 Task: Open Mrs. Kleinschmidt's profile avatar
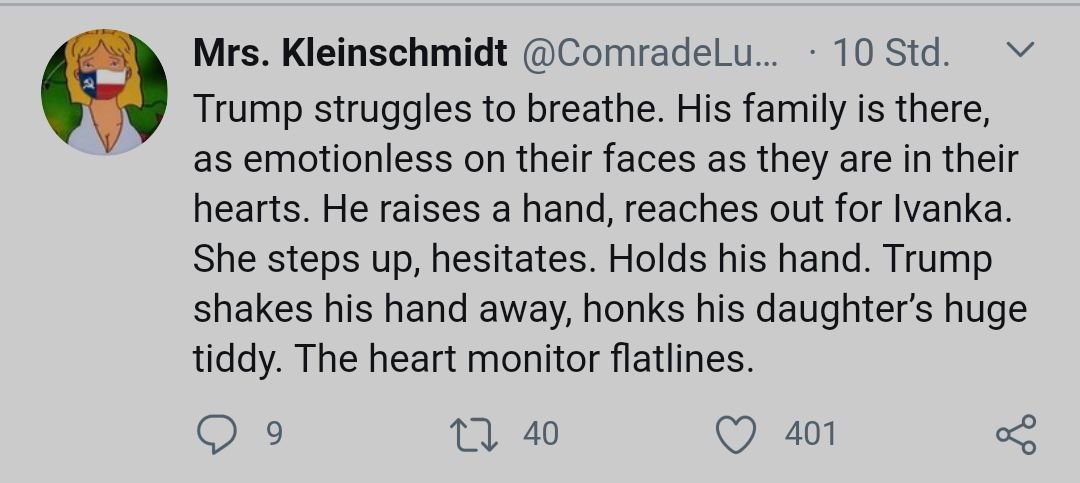(104, 92)
